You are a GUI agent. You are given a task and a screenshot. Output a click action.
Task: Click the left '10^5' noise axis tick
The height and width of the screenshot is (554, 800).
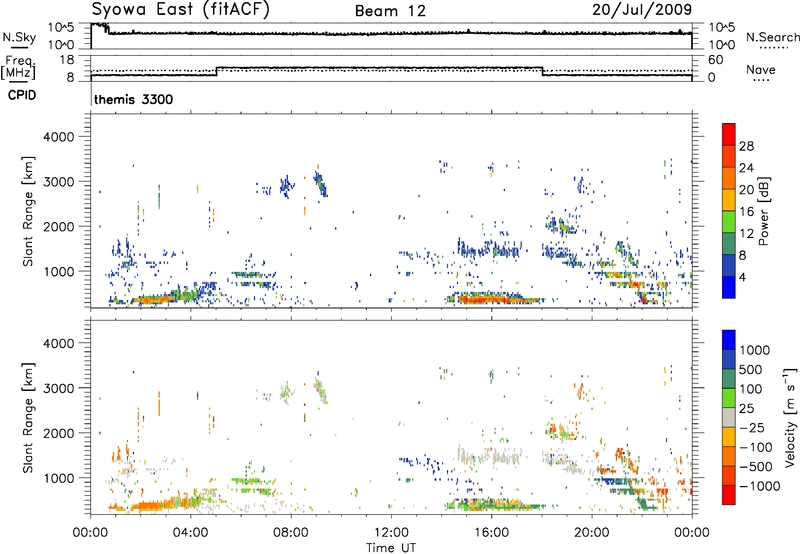pos(61,27)
